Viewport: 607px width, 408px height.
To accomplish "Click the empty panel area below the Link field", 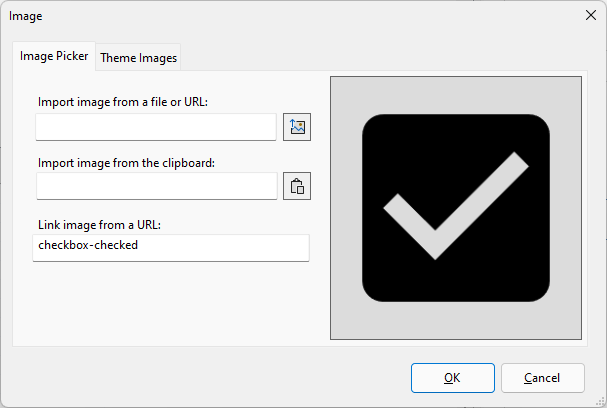I will pyautogui.click(x=170, y=304).
